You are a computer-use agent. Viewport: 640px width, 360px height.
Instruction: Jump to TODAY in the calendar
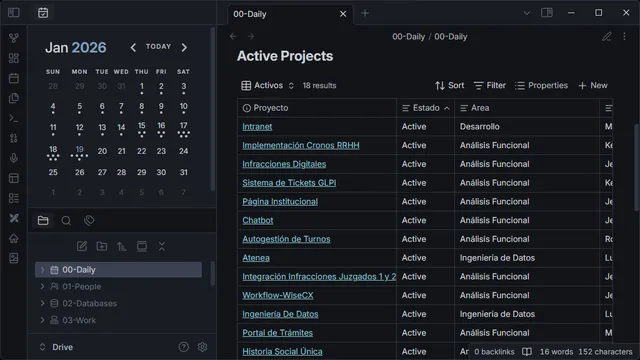coord(158,47)
